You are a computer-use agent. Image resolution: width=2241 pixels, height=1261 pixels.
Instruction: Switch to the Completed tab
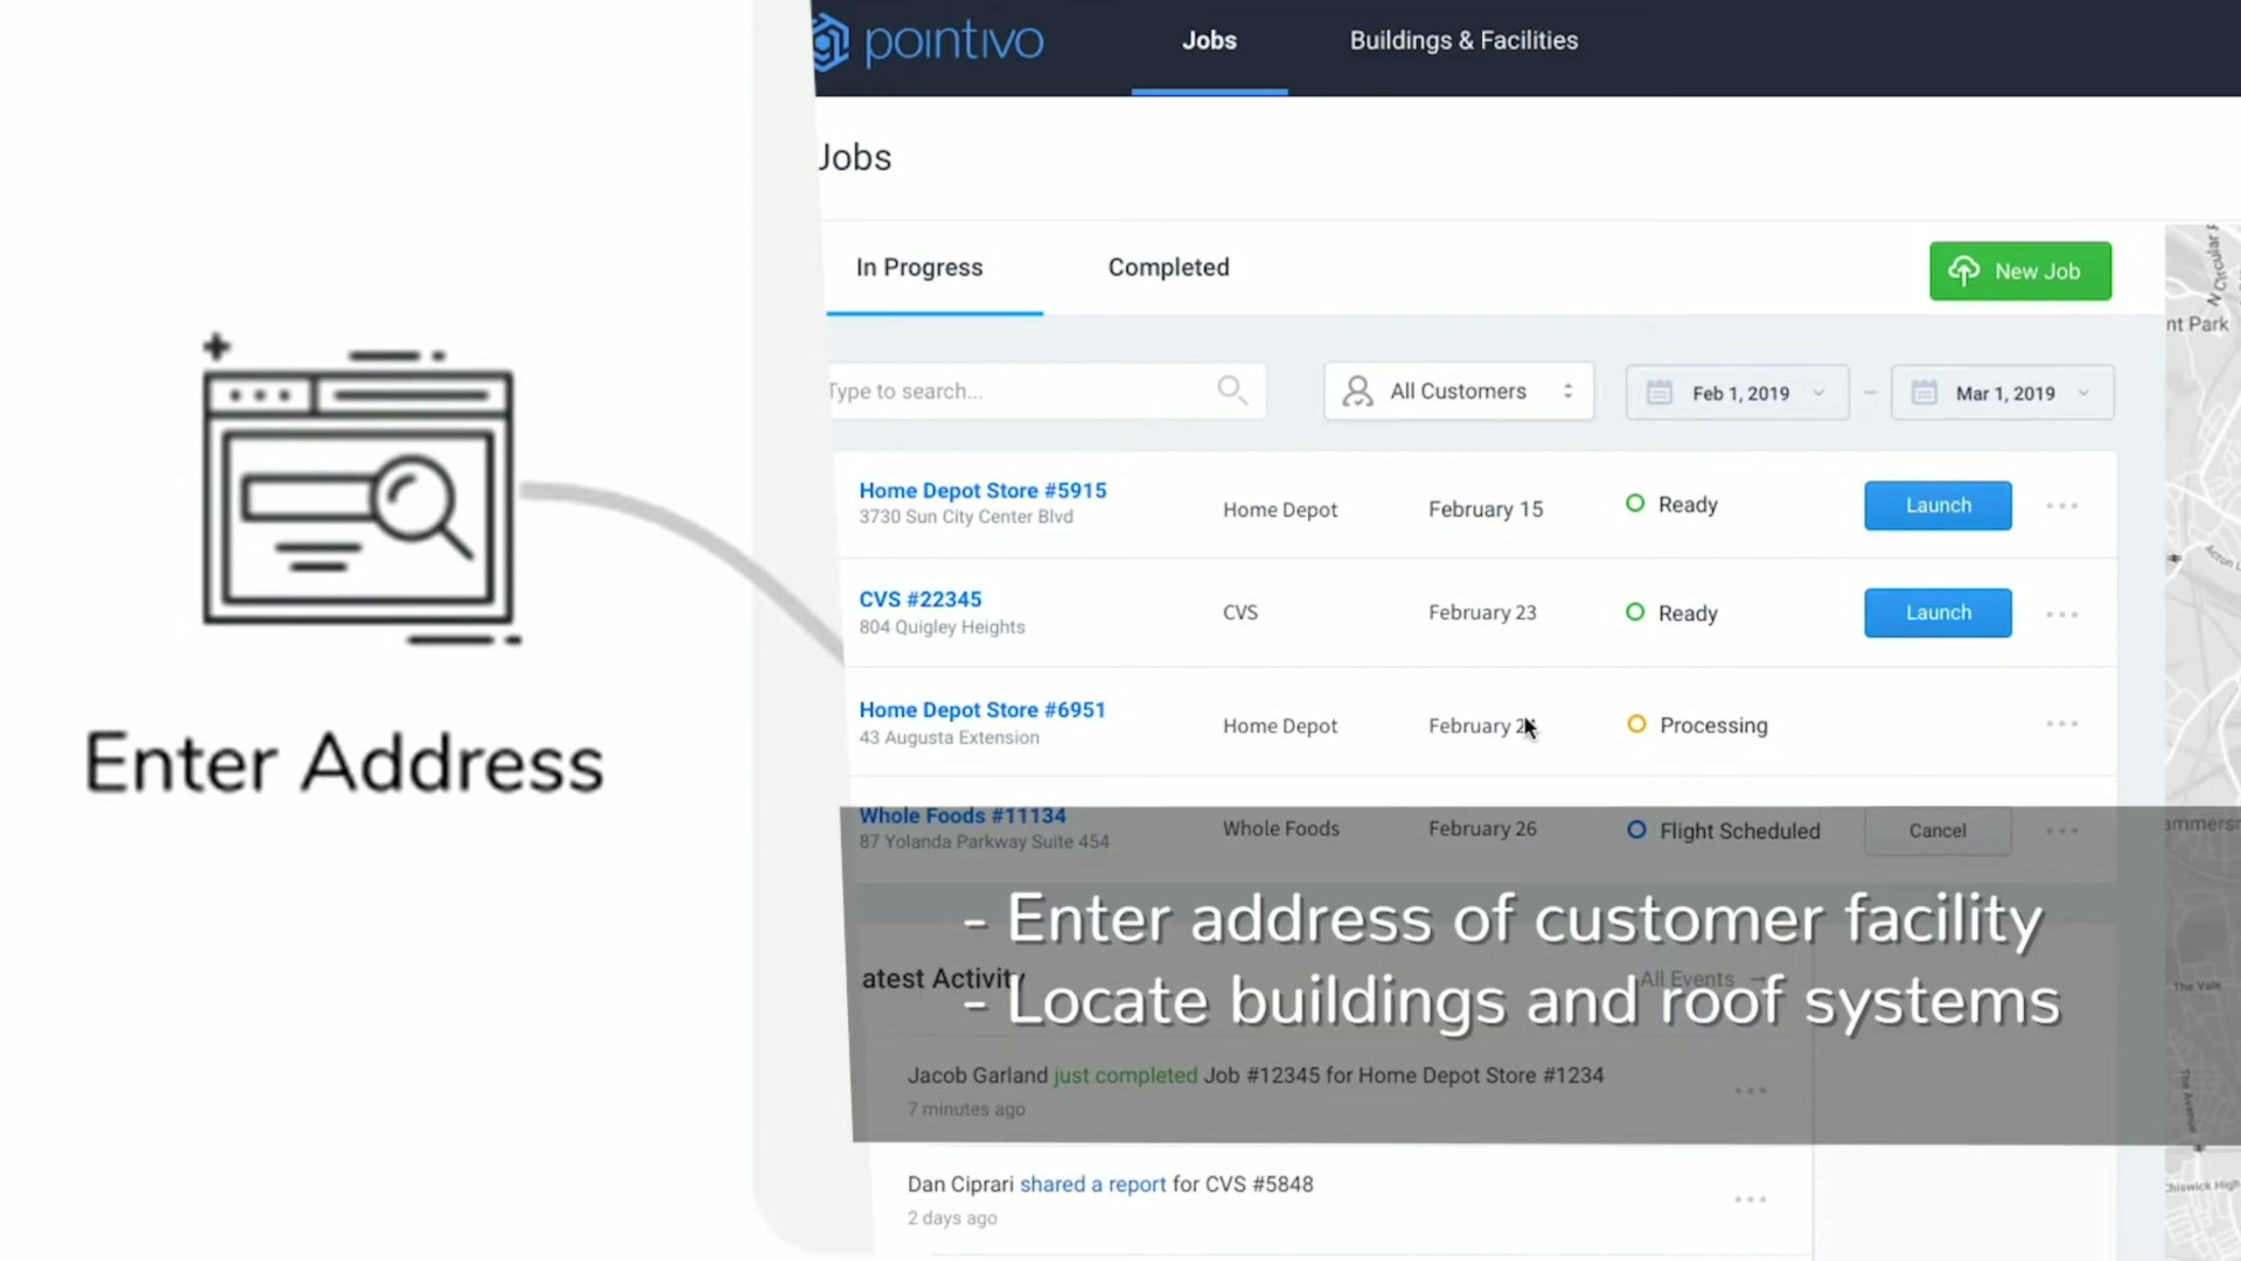click(x=1168, y=268)
